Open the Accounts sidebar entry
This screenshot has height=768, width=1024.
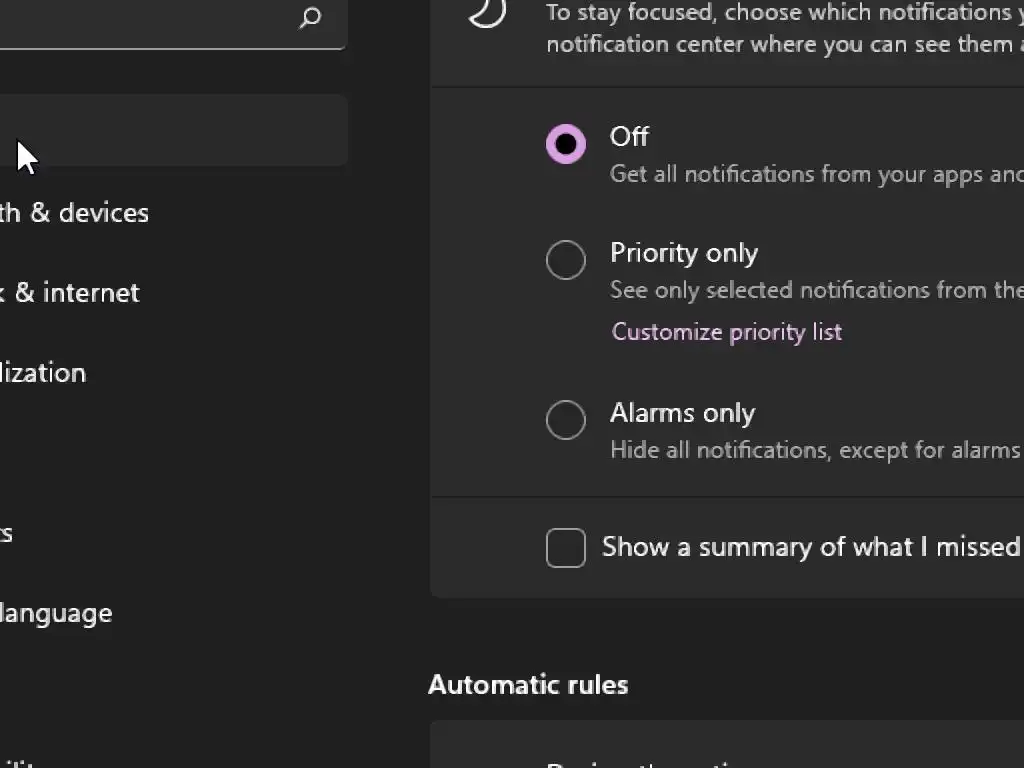click(6, 533)
